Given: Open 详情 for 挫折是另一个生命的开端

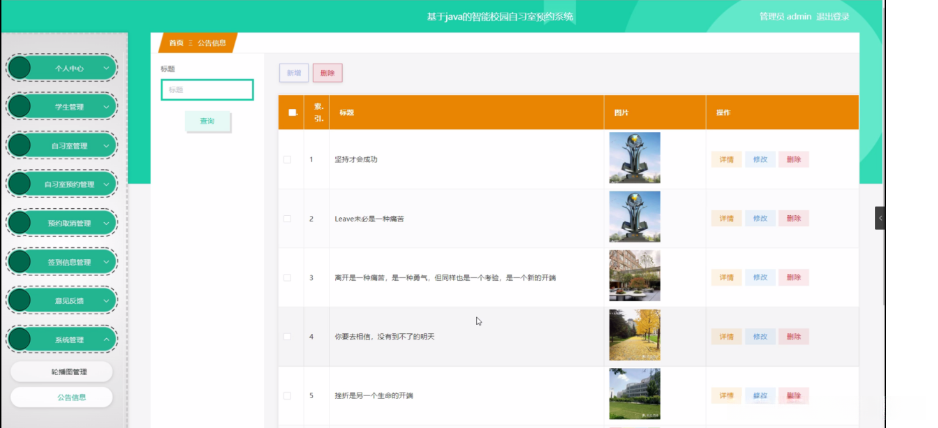Looking at the screenshot, I should pos(726,396).
